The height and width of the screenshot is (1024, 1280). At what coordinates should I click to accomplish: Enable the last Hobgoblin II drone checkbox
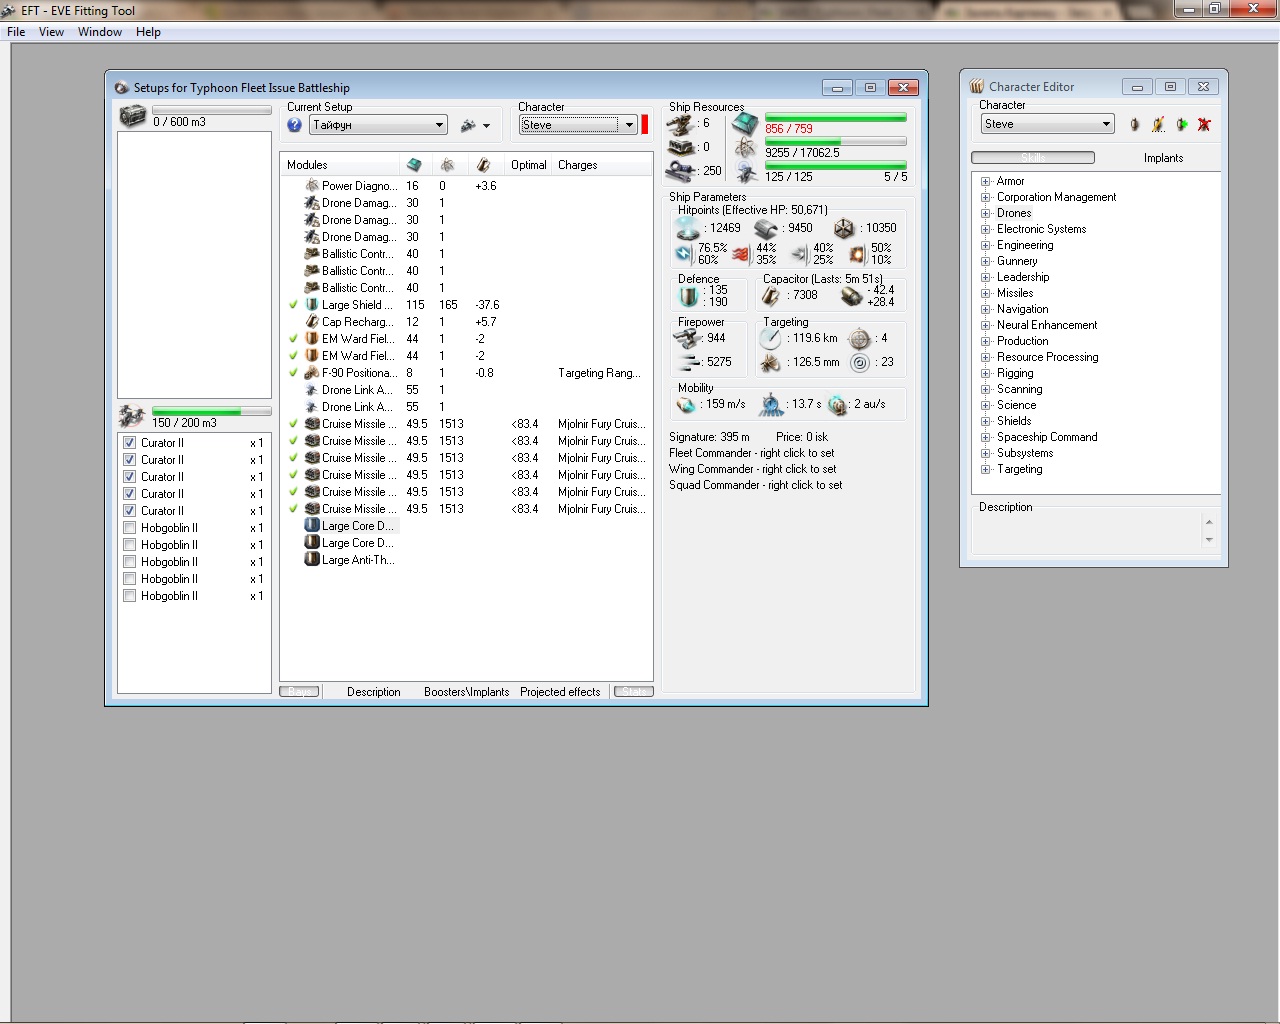[129, 596]
